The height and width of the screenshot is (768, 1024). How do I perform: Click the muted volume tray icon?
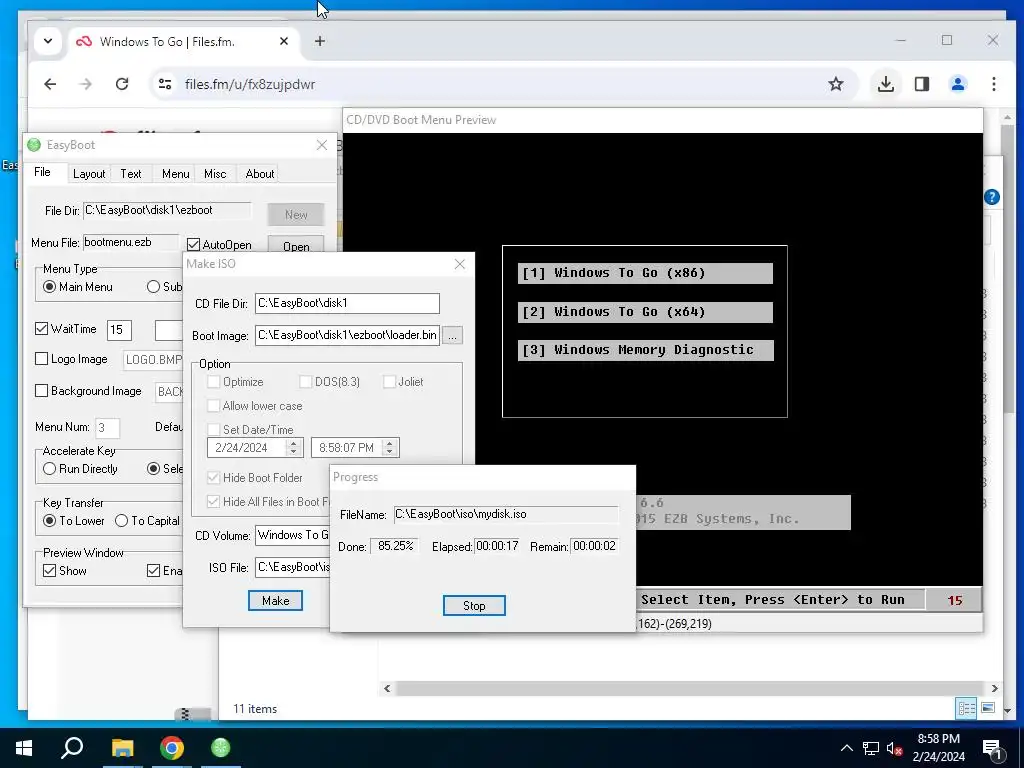(x=894, y=749)
